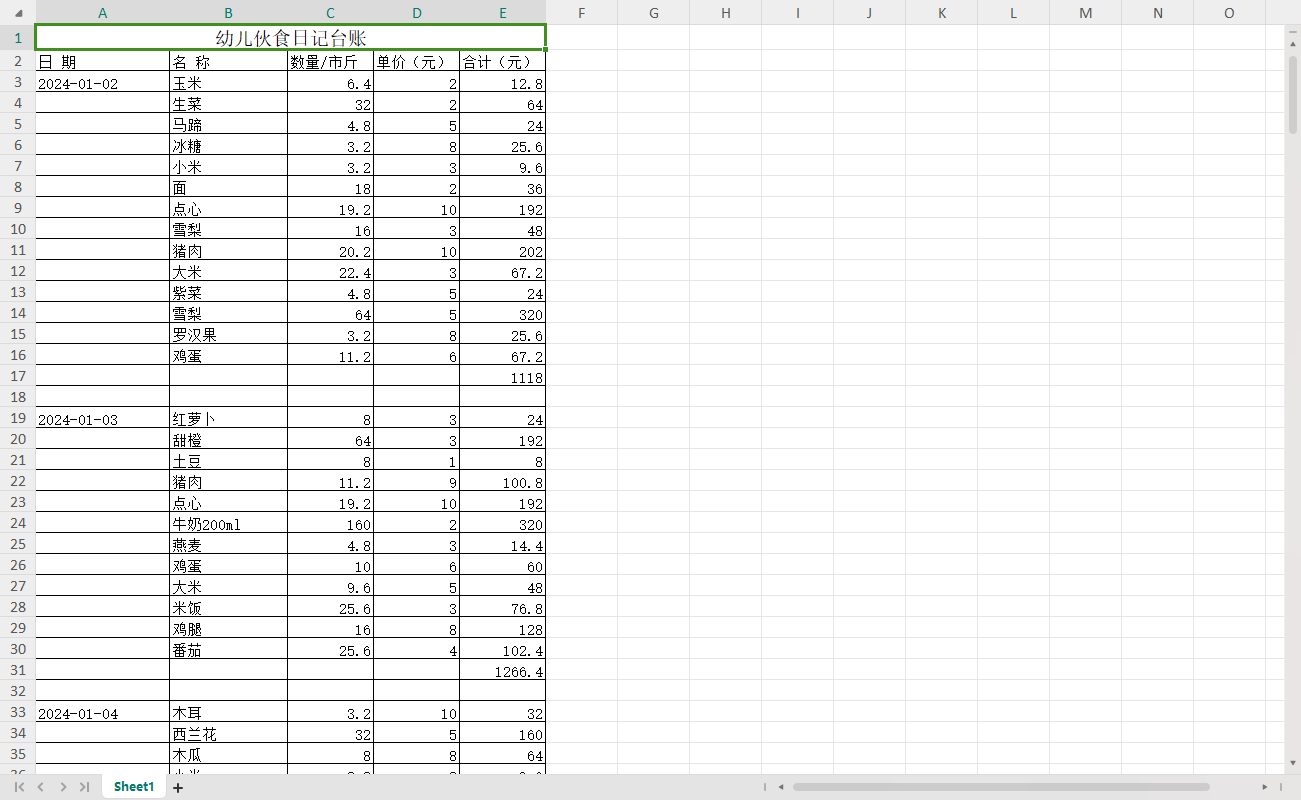Image resolution: width=1301 pixels, height=800 pixels.
Task: Select column B header
Action: pos(229,13)
